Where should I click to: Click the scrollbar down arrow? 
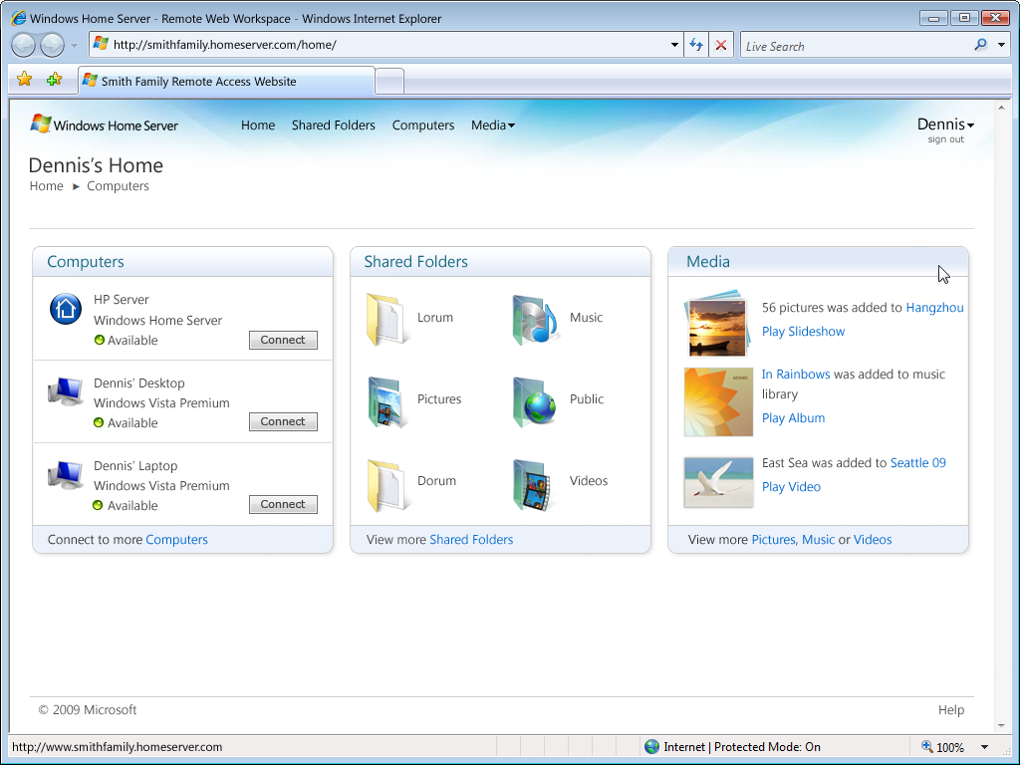(x=1001, y=725)
